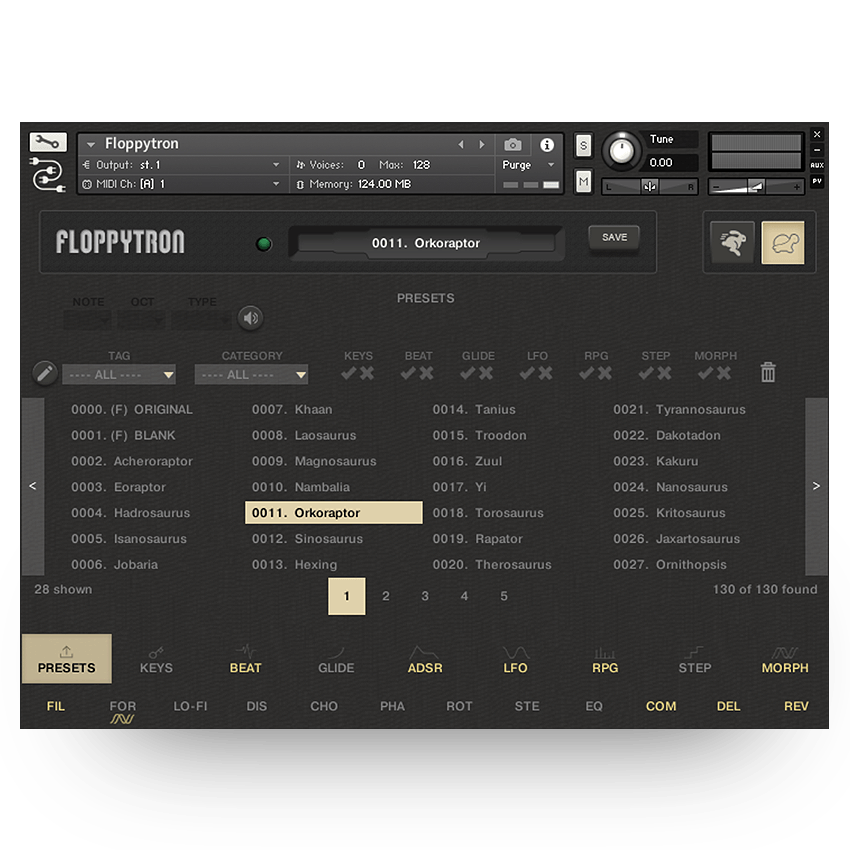Click the pan L-R slider
Screen dimensions: 850x850
(x=649, y=186)
